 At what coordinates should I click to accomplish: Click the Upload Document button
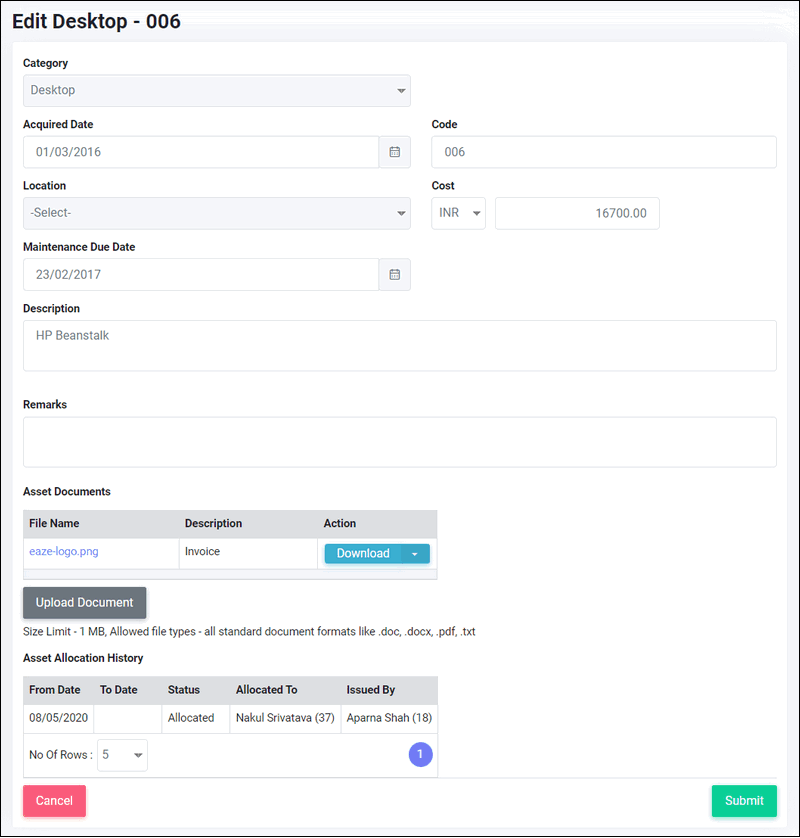tap(84, 603)
